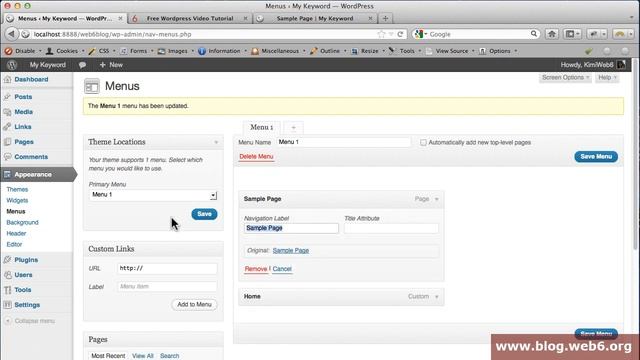This screenshot has width=640, height=360.
Task: Click the Comments bubble icon in sidebar
Action: [x=7, y=157]
